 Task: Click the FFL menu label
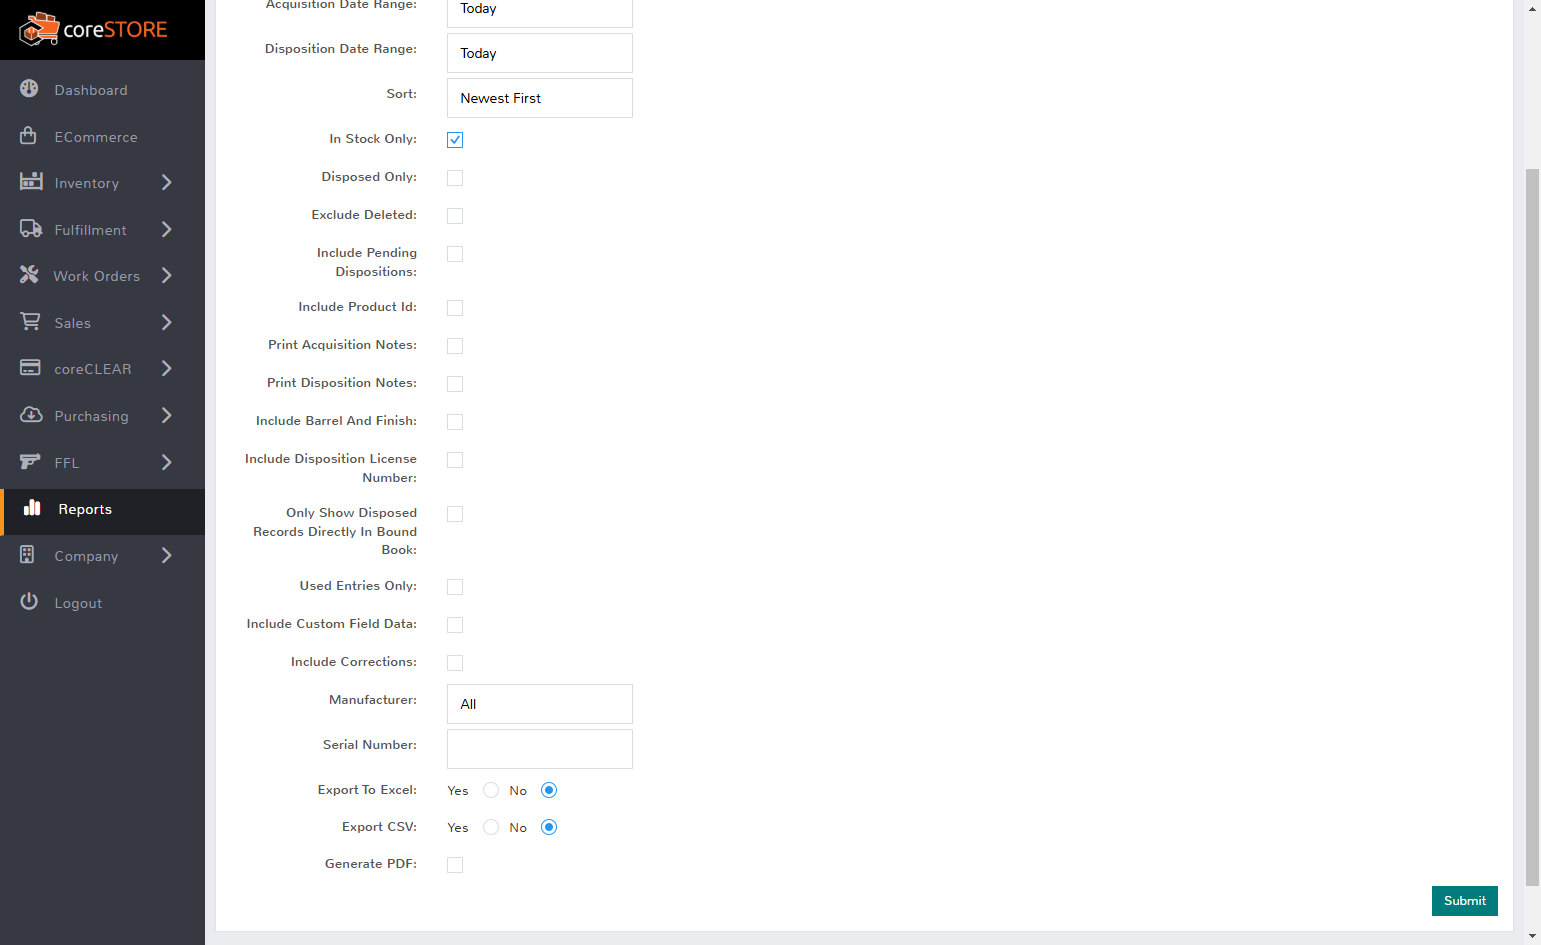pos(67,463)
